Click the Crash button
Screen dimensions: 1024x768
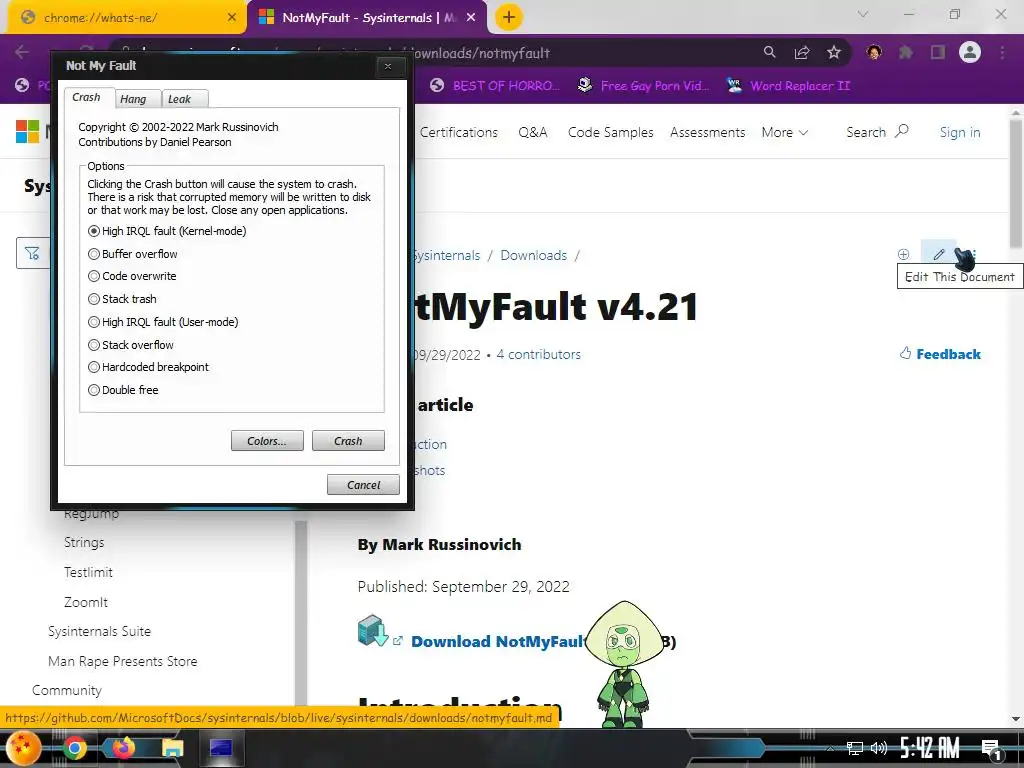pyautogui.click(x=348, y=441)
